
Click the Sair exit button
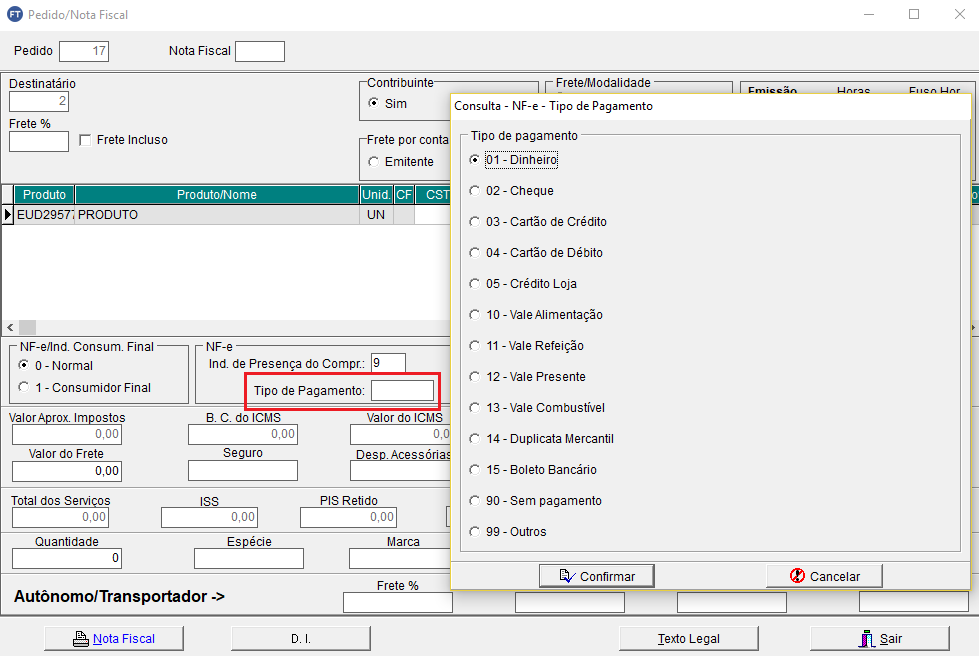tap(880, 639)
